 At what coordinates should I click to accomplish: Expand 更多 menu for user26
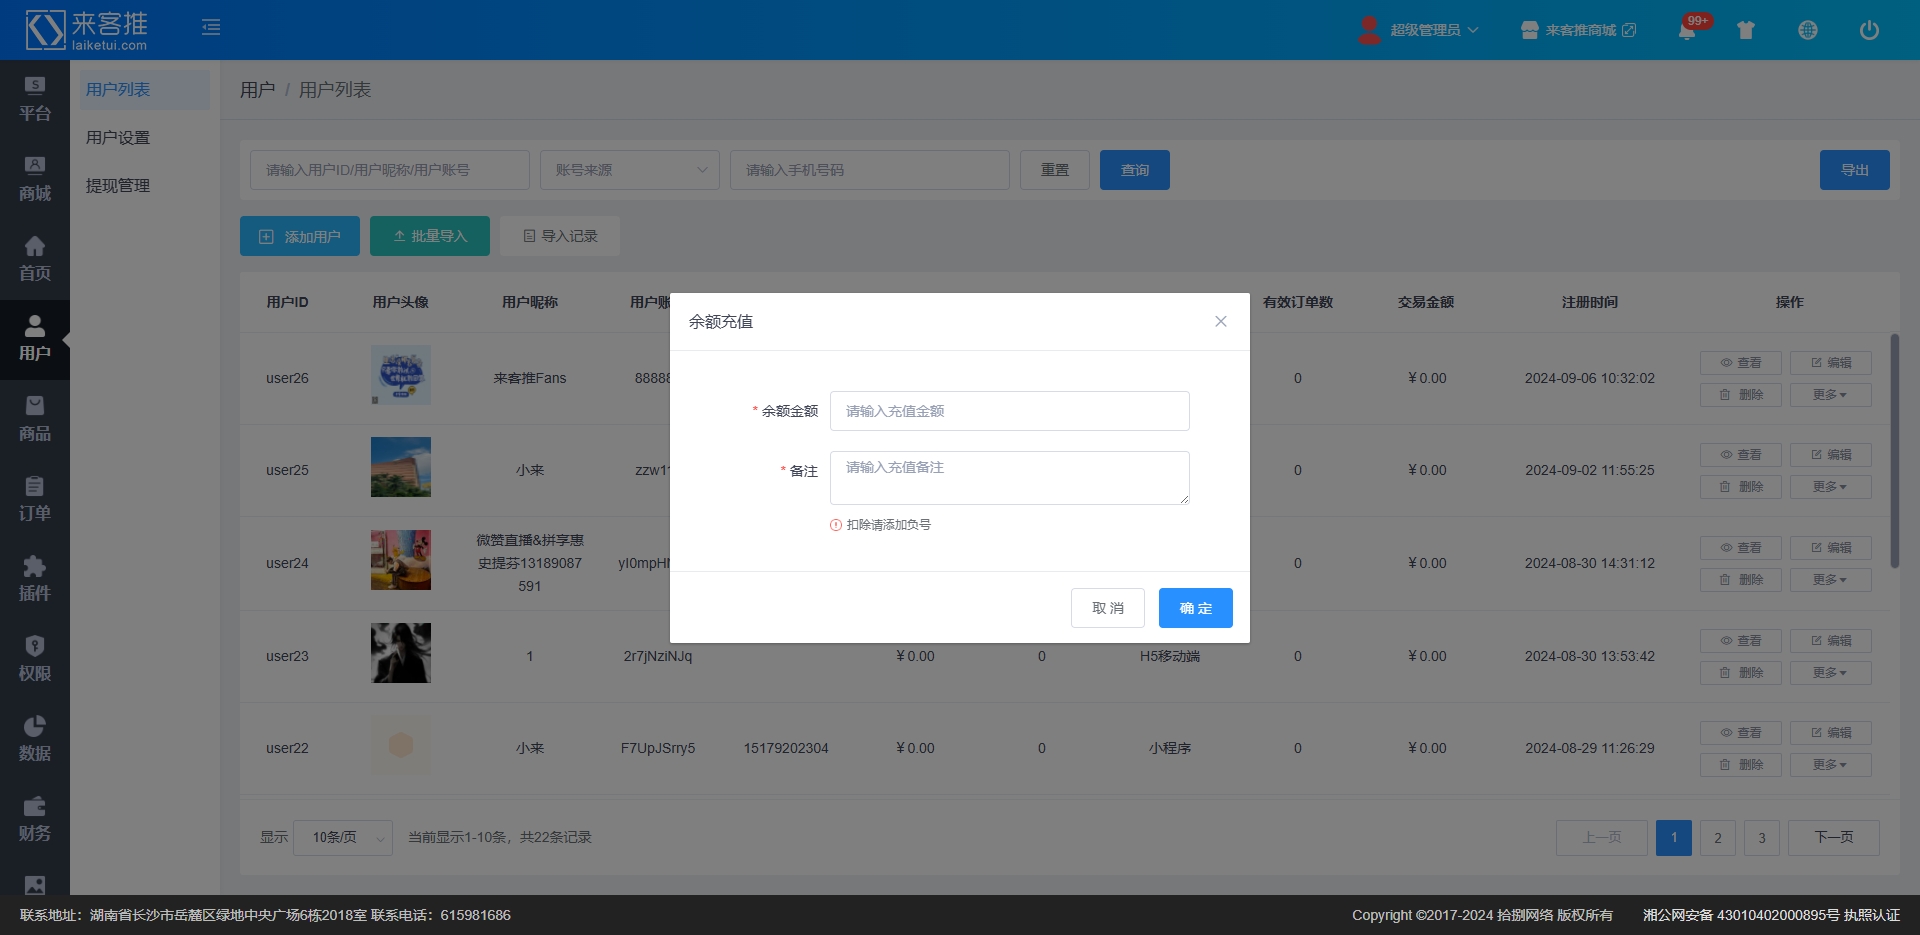coord(1830,395)
